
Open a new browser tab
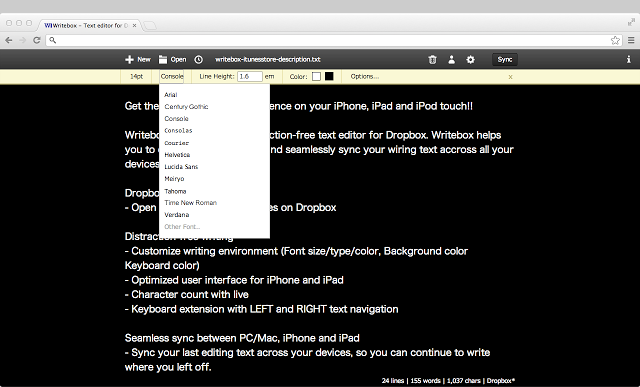click(150, 26)
